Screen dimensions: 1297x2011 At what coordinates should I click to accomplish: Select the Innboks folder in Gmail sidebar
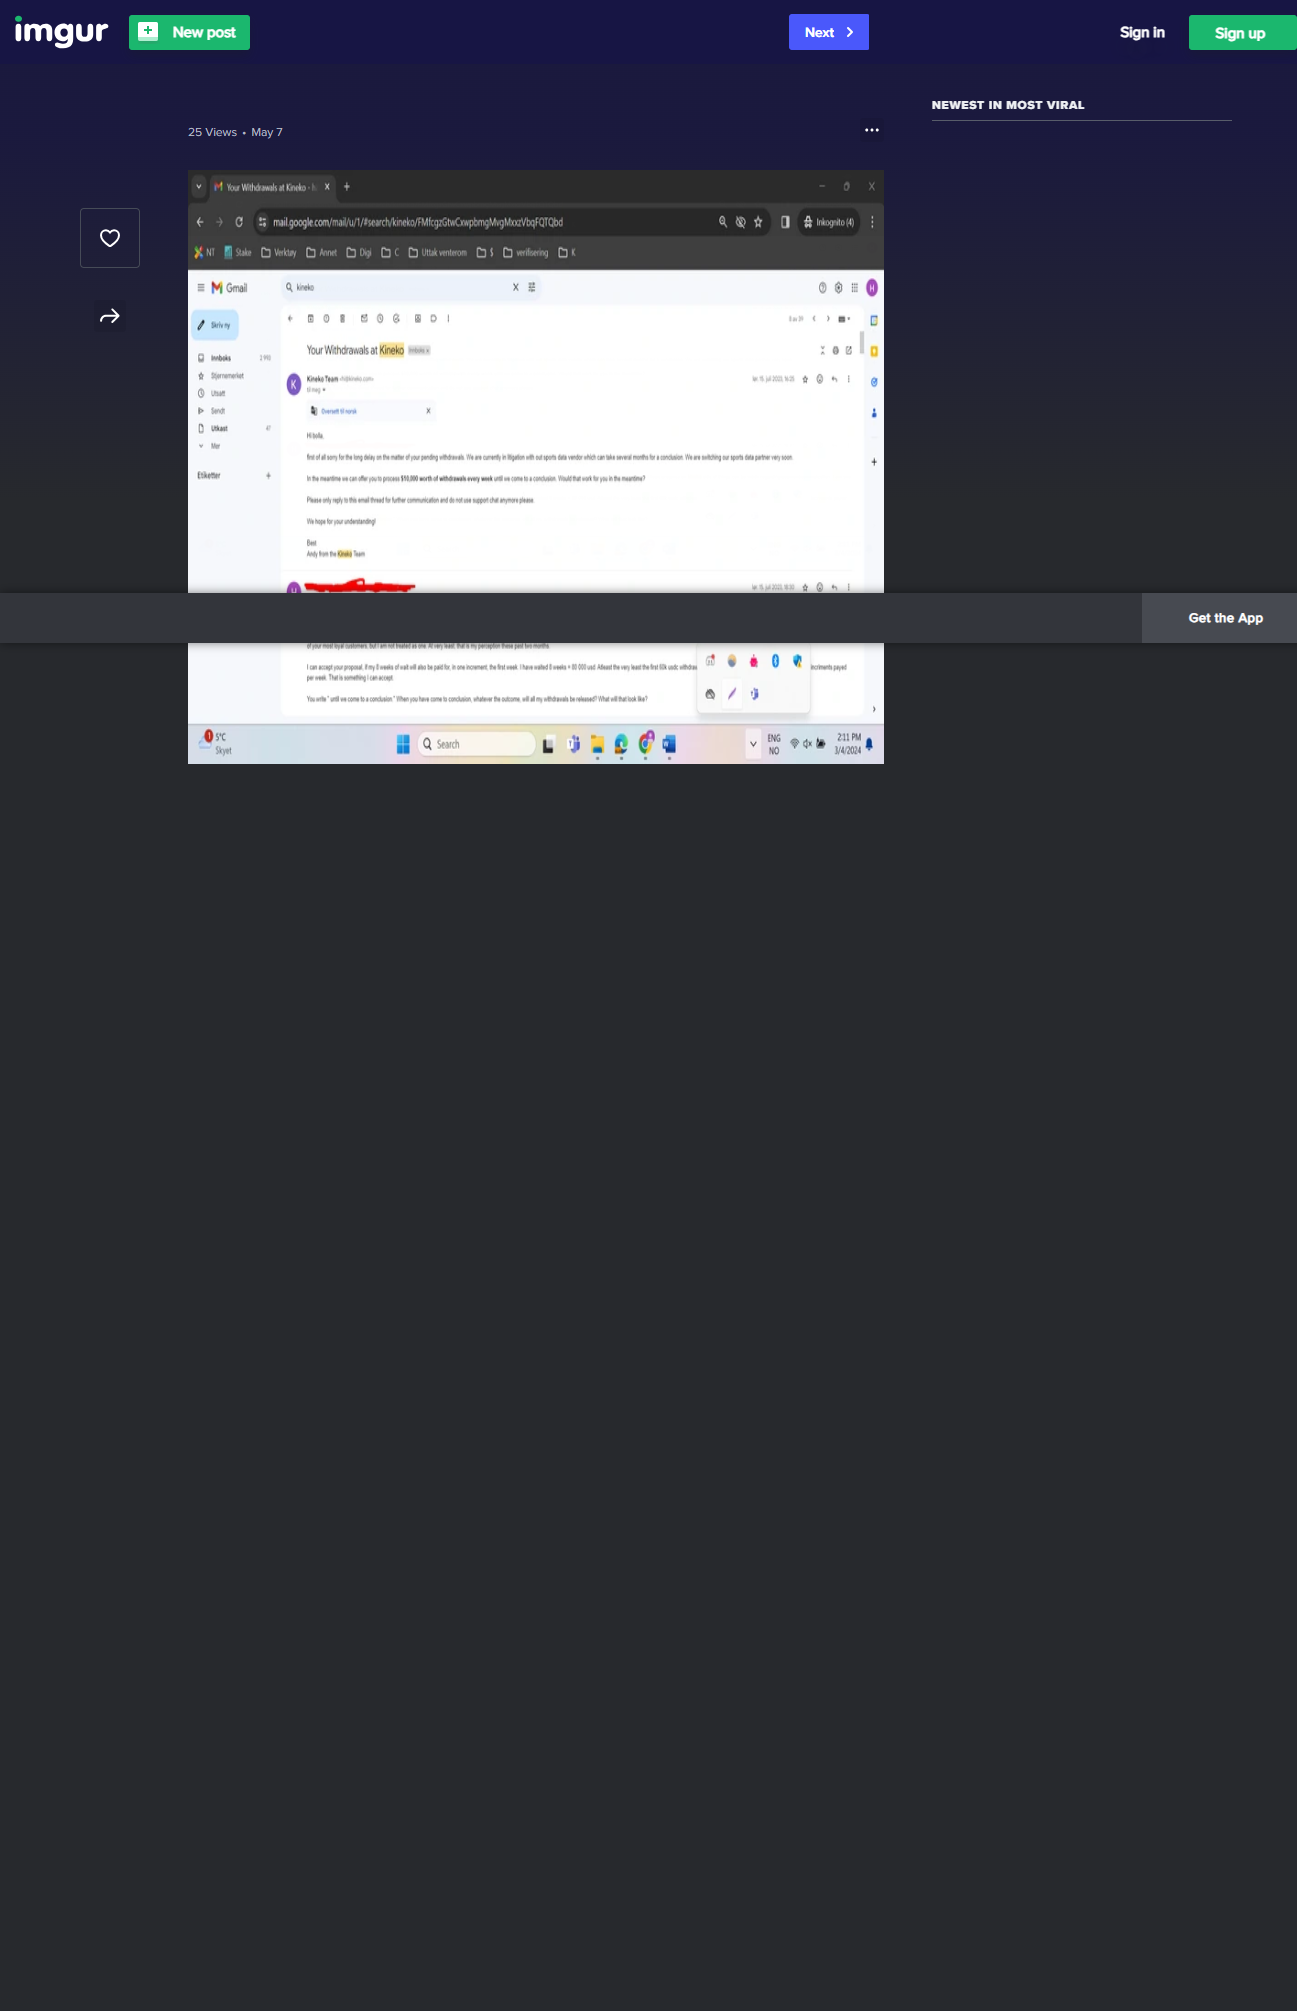220,358
